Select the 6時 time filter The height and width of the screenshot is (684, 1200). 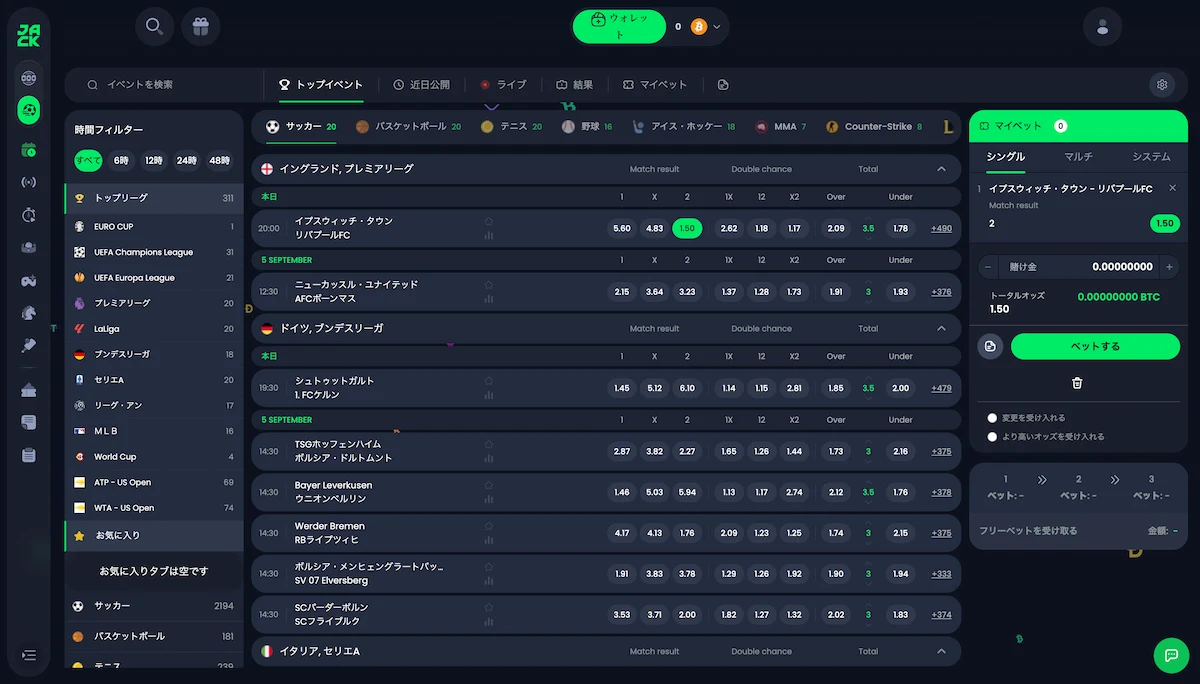[x=121, y=160]
